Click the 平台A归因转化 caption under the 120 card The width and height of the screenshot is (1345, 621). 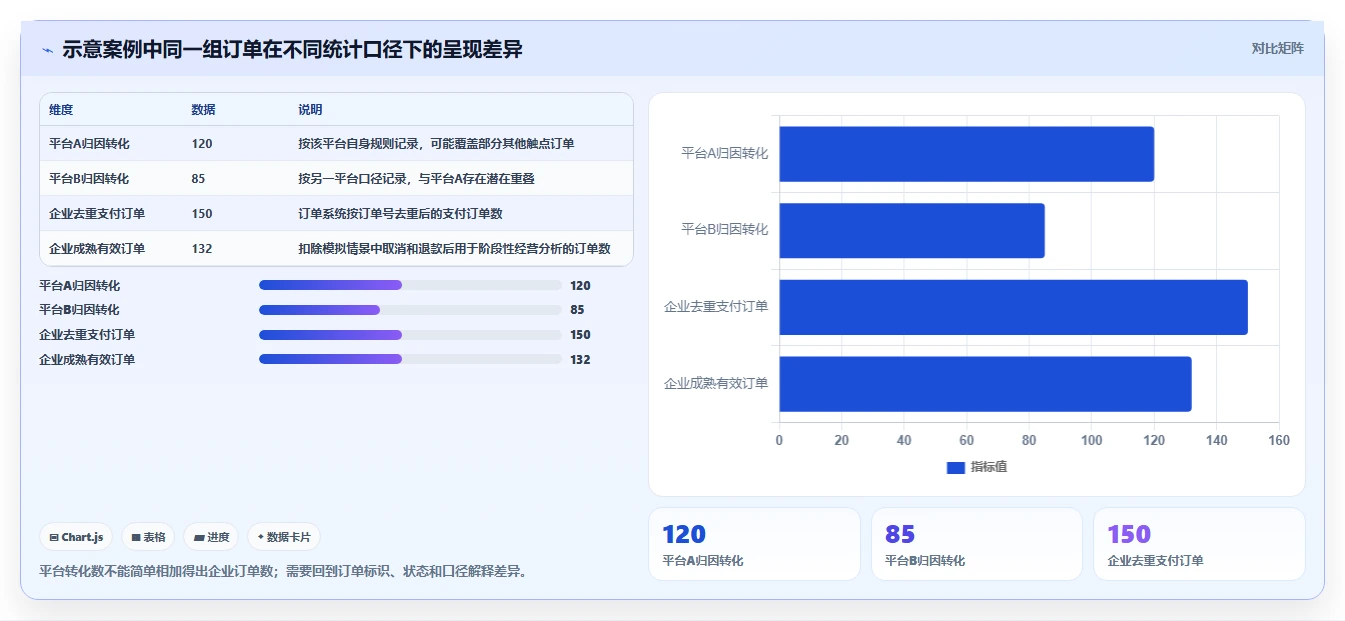[703, 561]
